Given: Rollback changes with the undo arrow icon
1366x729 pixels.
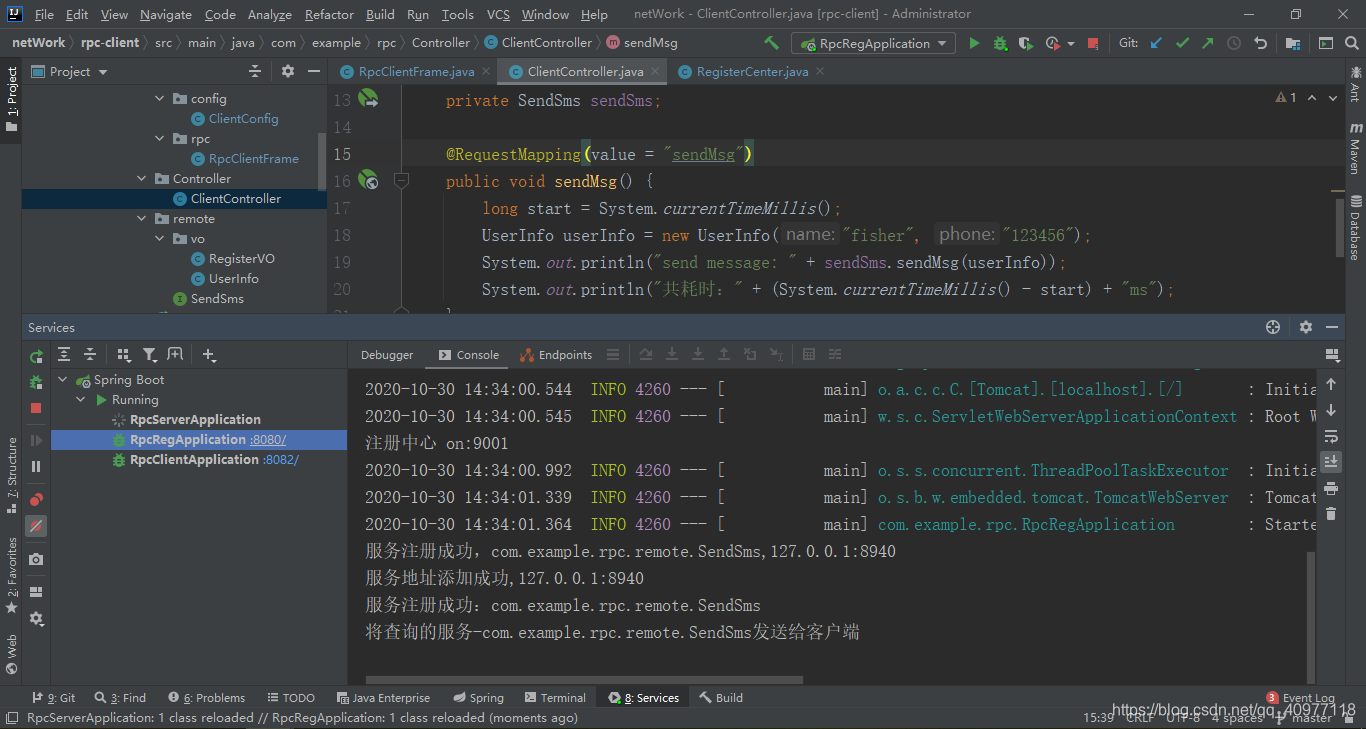Looking at the screenshot, I should pyautogui.click(x=1261, y=43).
